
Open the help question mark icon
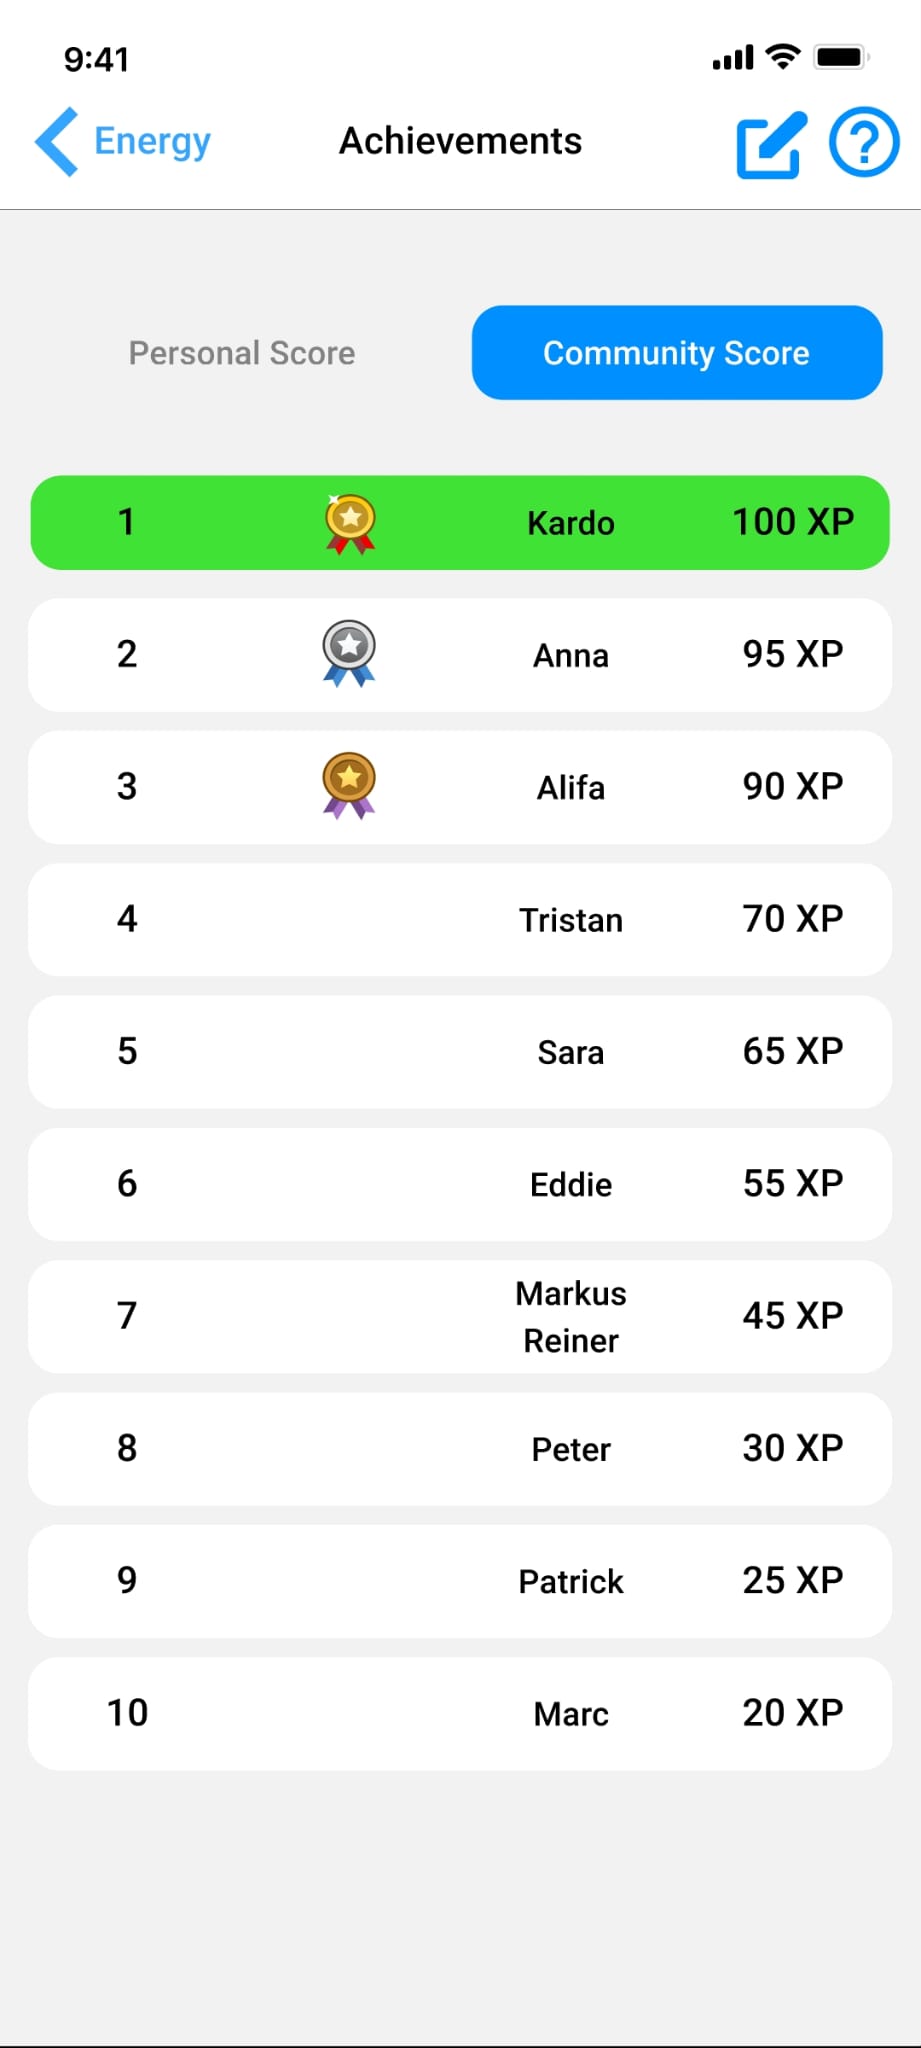tap(864, 142)
